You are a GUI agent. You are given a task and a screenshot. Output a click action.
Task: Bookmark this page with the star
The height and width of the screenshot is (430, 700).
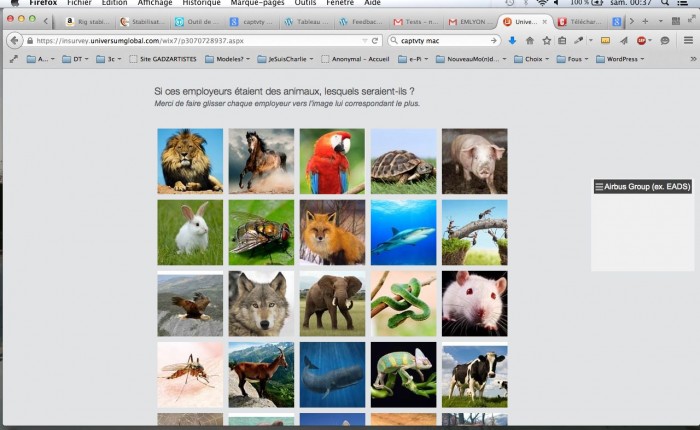[x=546, y=41]
